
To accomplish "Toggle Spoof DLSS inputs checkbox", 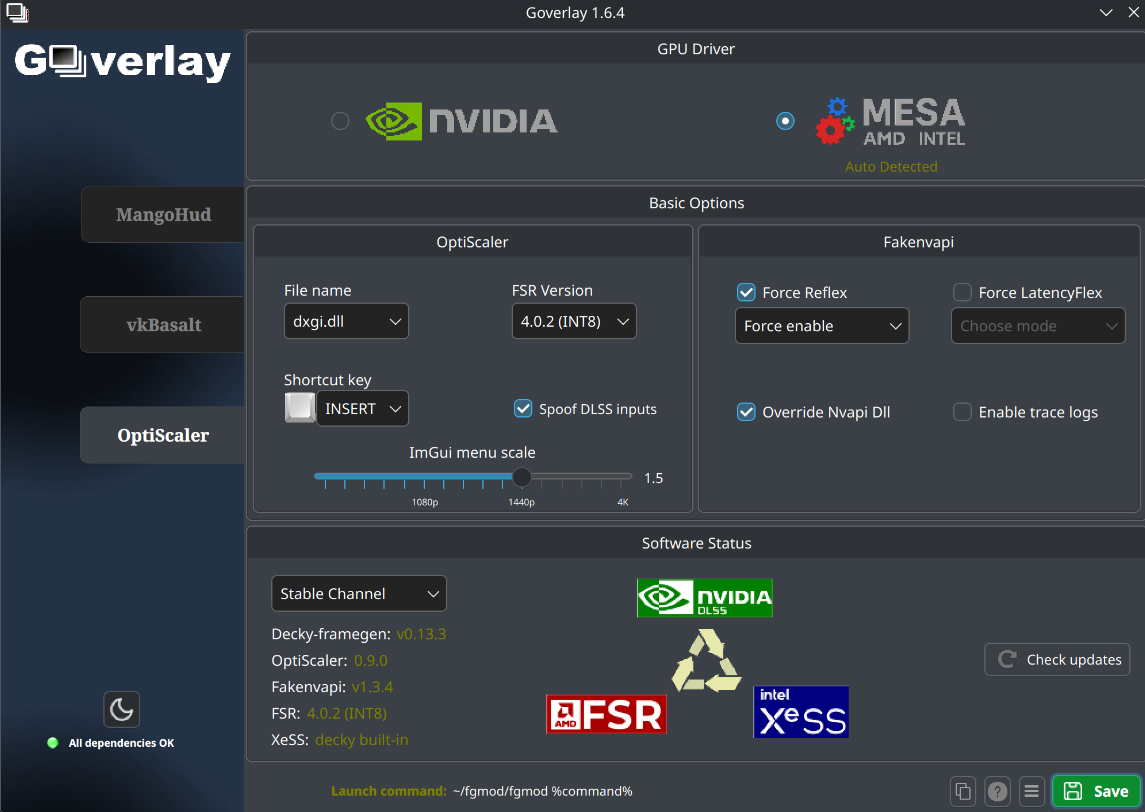I will [523, 408].
